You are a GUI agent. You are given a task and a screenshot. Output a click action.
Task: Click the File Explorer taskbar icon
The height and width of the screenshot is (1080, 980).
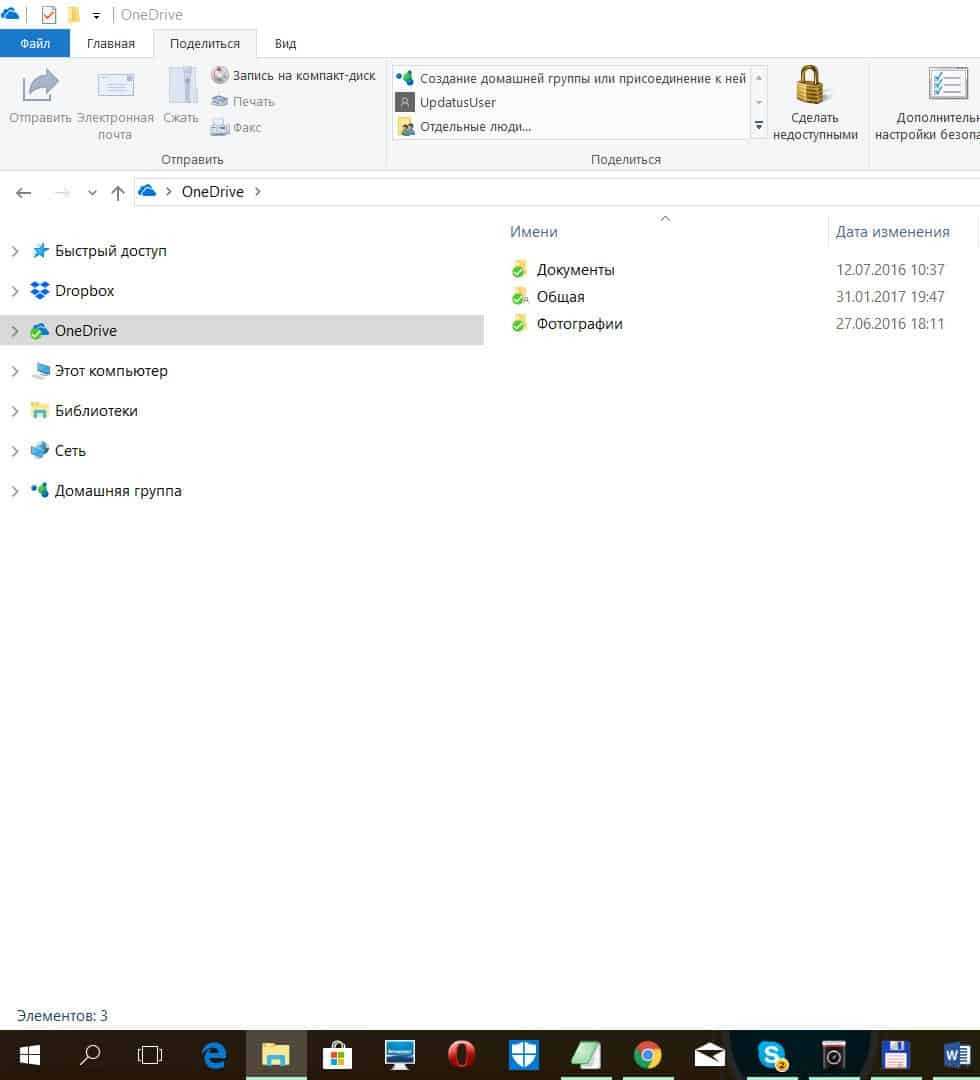pos(275,1055)
